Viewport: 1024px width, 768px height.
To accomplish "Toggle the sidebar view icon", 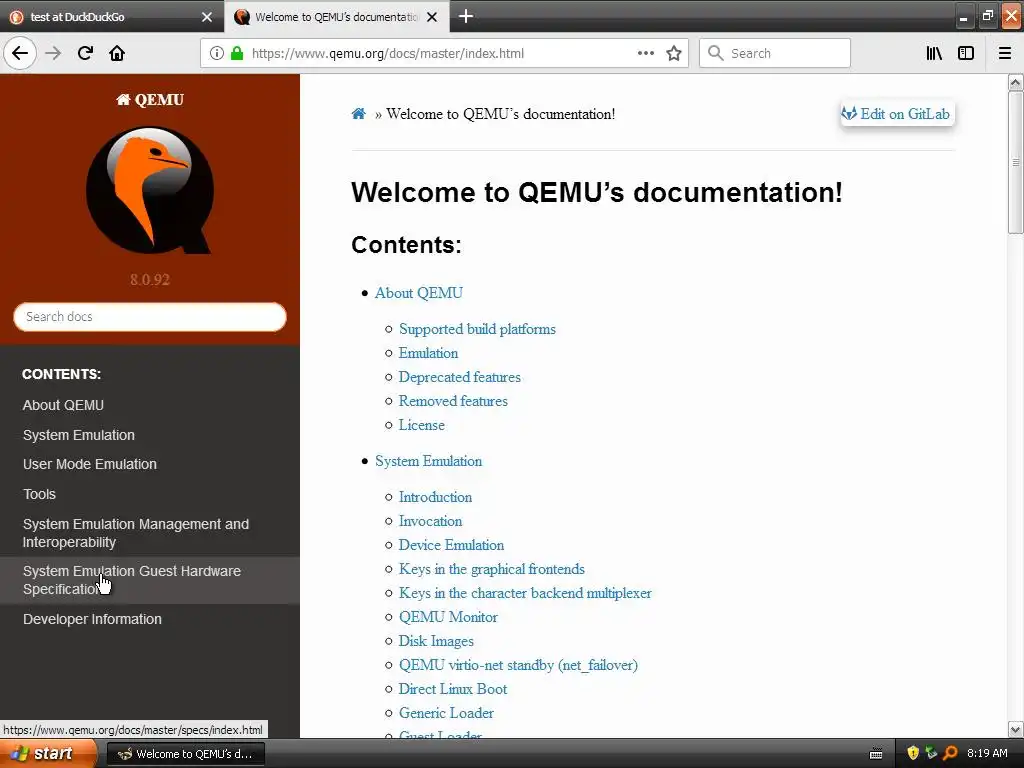I will tap(966, 53).
